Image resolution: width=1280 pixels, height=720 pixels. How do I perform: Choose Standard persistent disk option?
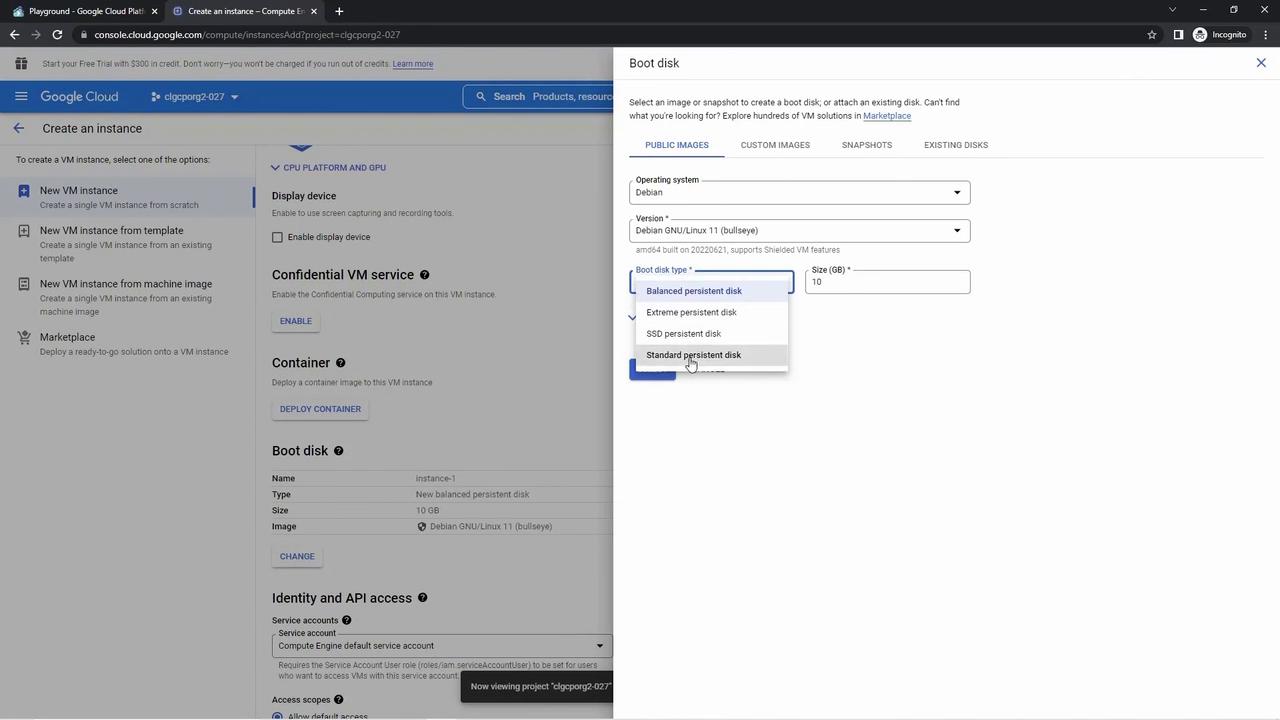(712, 355)
